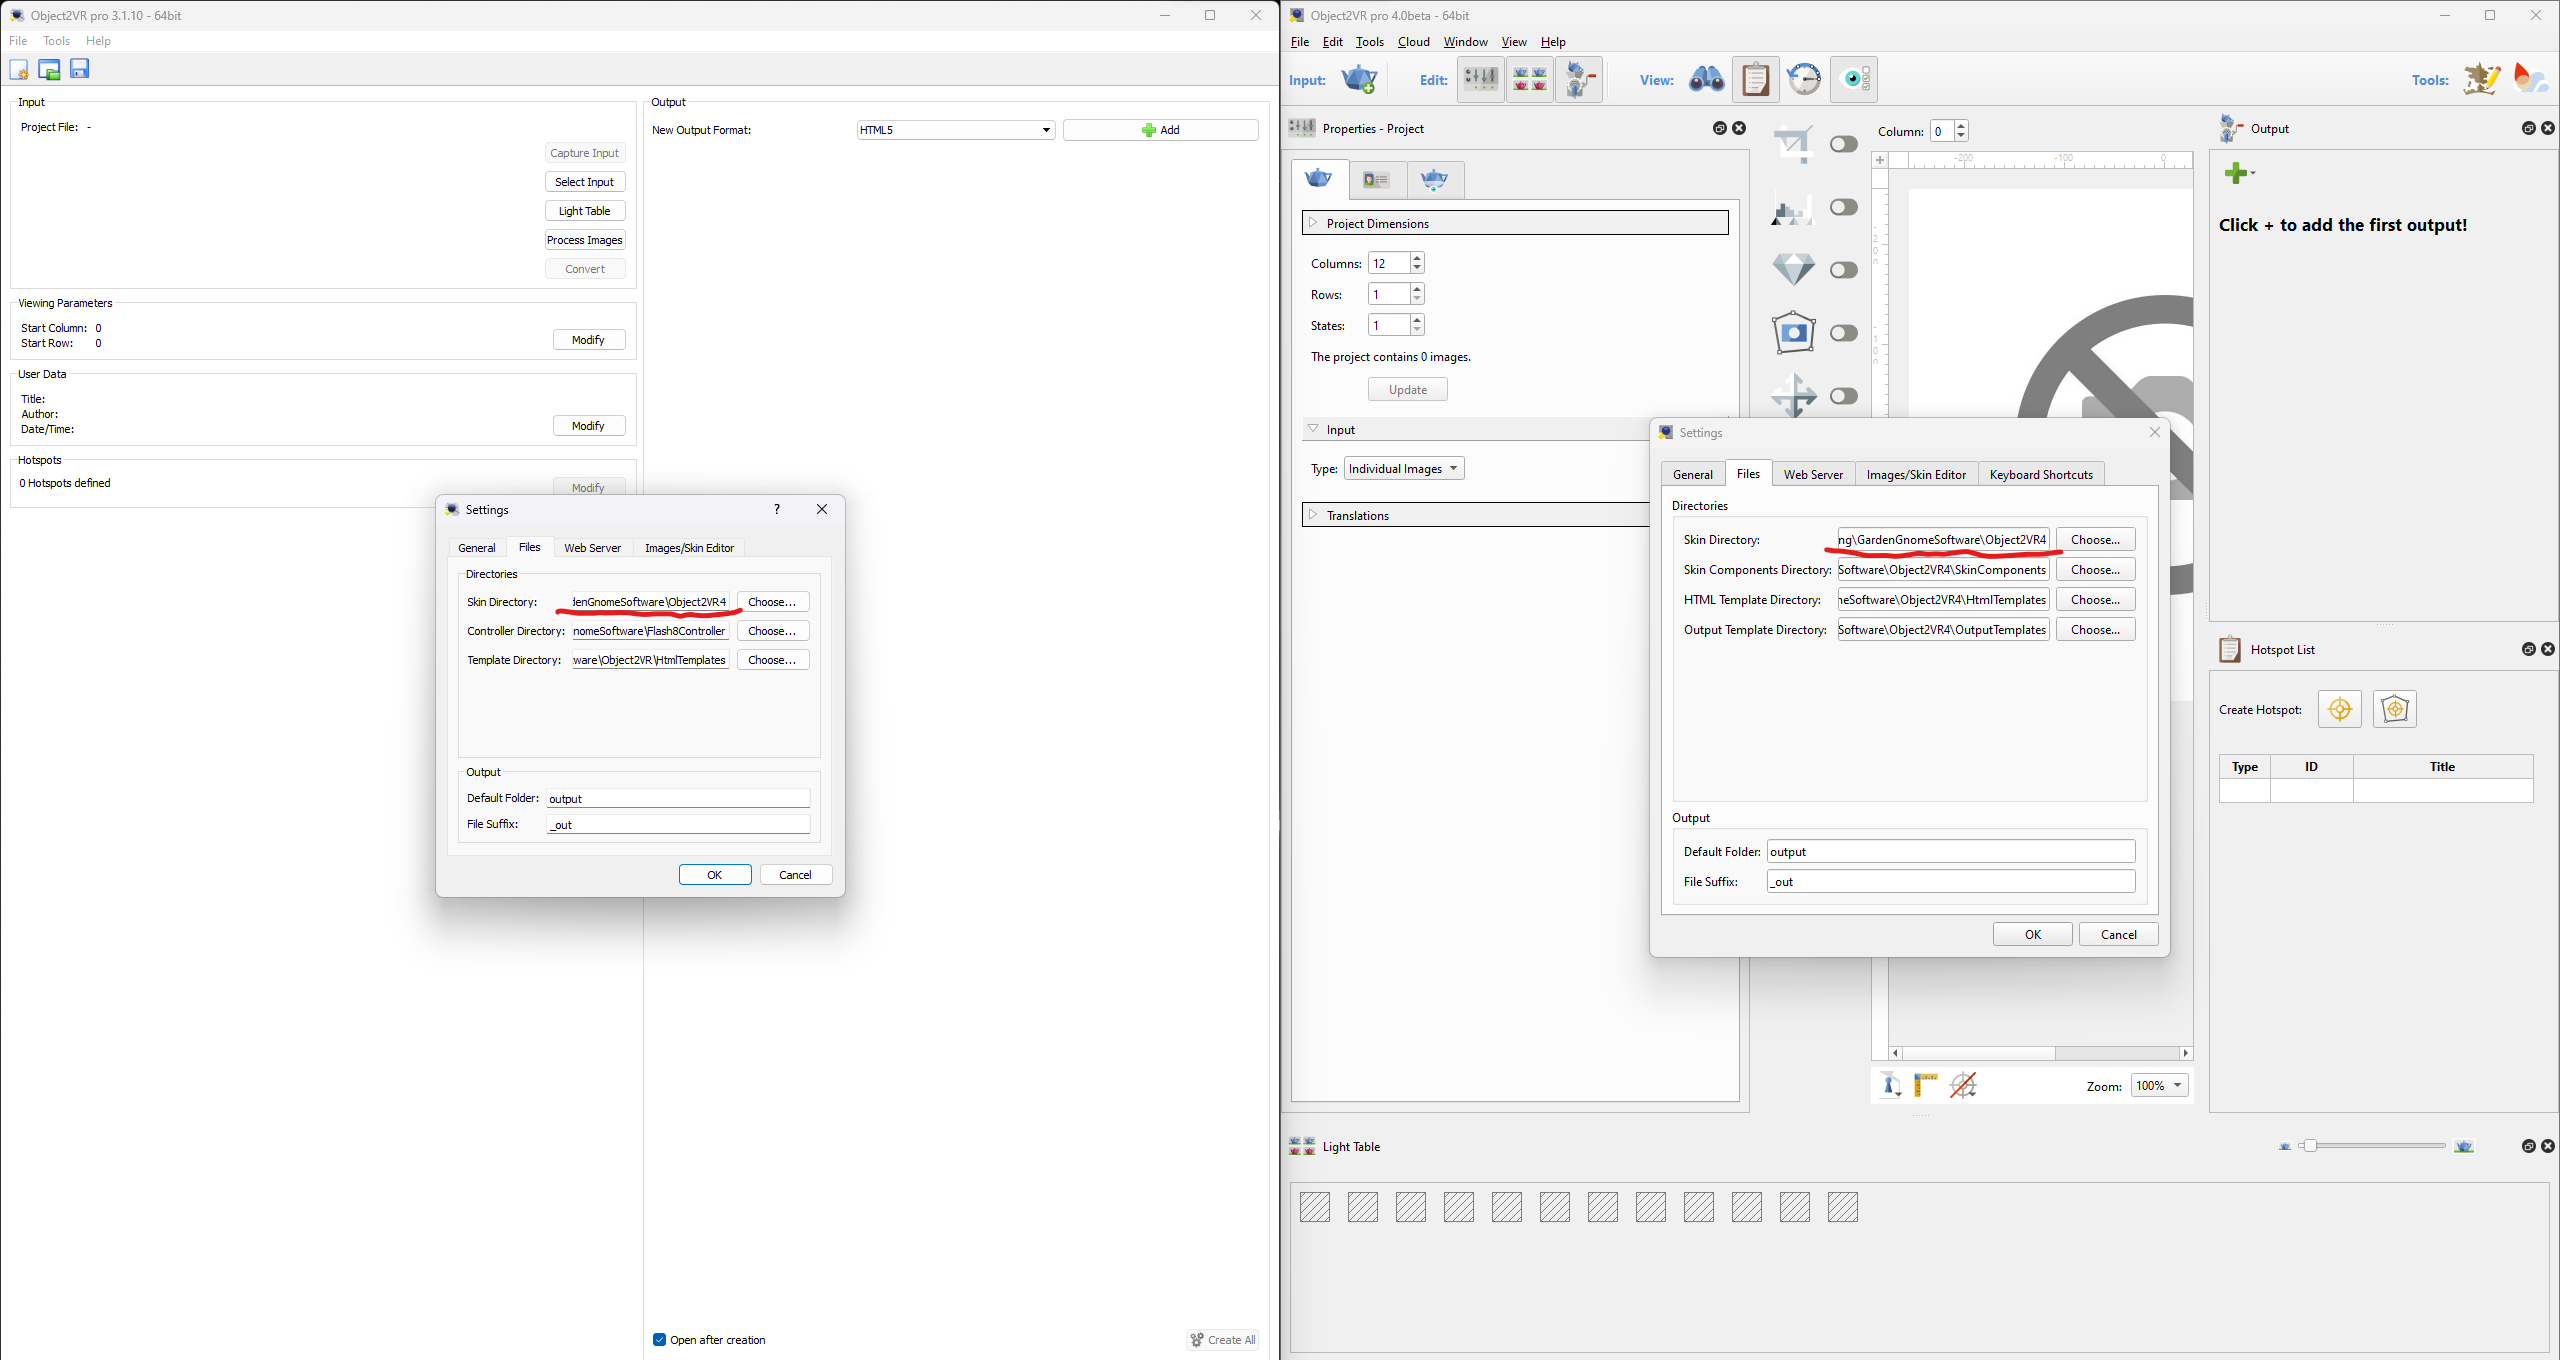The height and width of the screenshot is (1360, 2560).
Task: Click the green plus to add output
Action: 2236,173
